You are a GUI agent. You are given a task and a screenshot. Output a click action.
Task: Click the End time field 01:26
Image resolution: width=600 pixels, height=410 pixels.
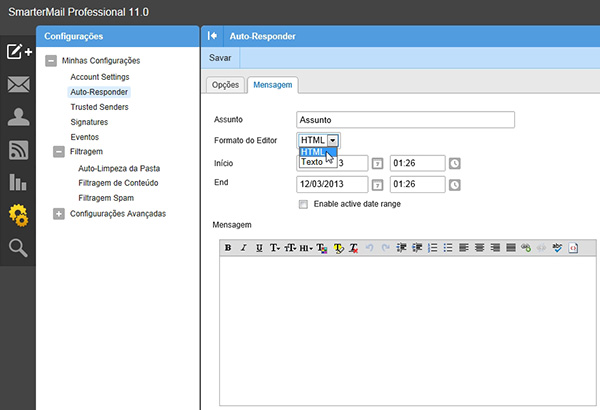pyautogui.click(x=417, y=184)
